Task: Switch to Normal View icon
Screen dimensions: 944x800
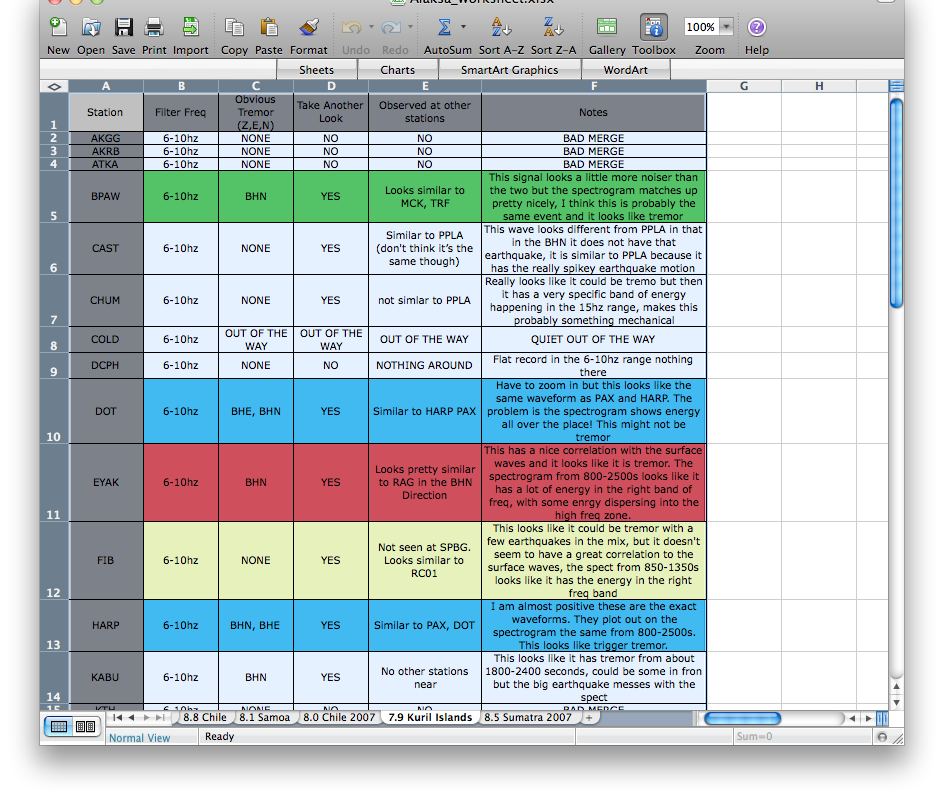Action: 59,727
